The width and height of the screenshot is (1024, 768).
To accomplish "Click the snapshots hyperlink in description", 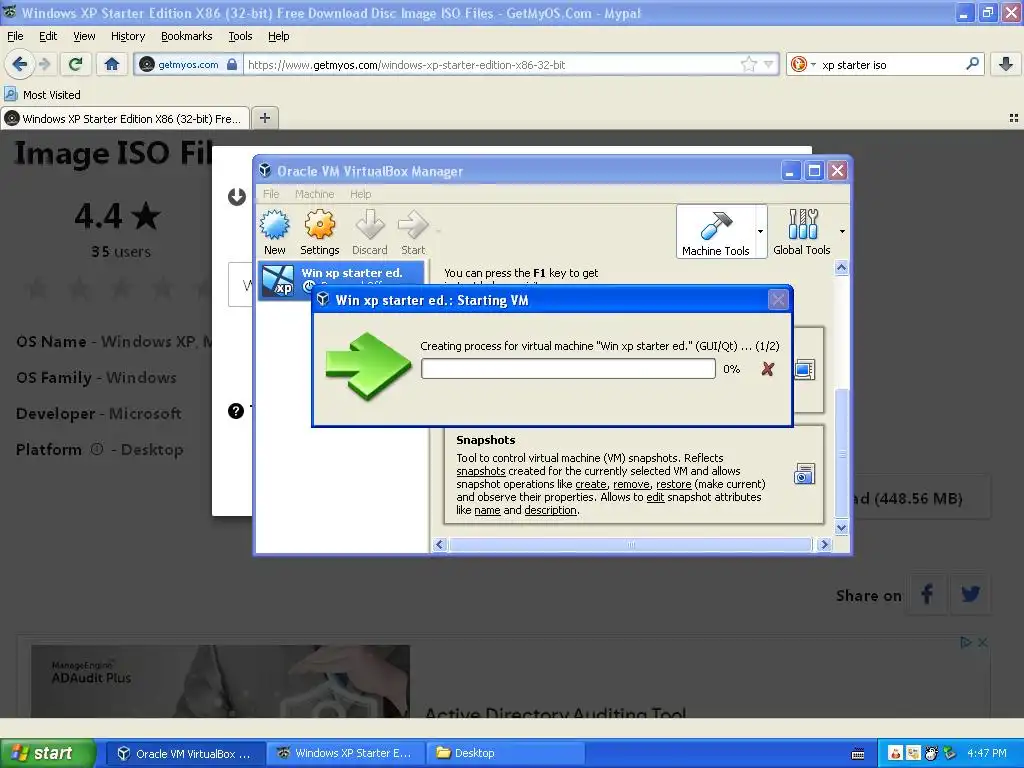I will 481,471.
